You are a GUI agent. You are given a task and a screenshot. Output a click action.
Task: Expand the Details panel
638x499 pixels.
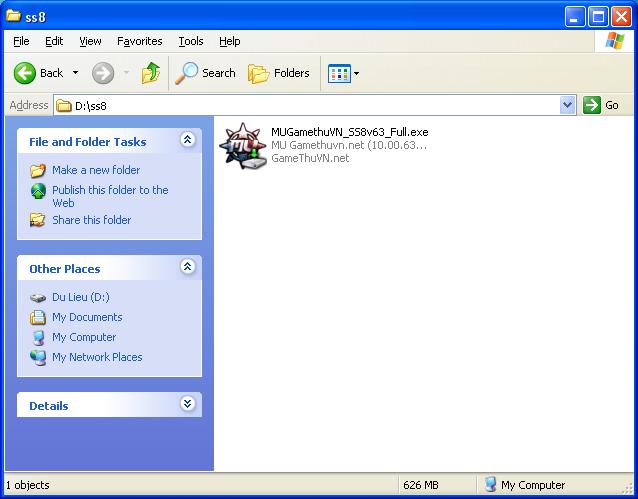[x=188, y=404]
